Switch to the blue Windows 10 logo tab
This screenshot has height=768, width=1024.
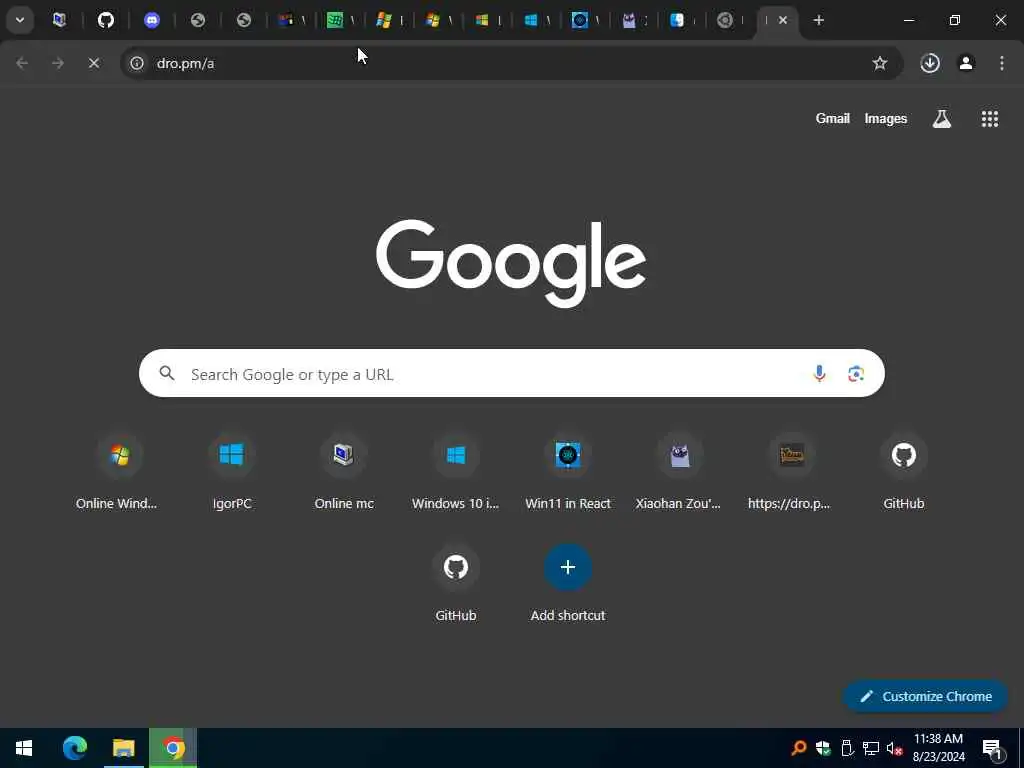click(531, 20)
